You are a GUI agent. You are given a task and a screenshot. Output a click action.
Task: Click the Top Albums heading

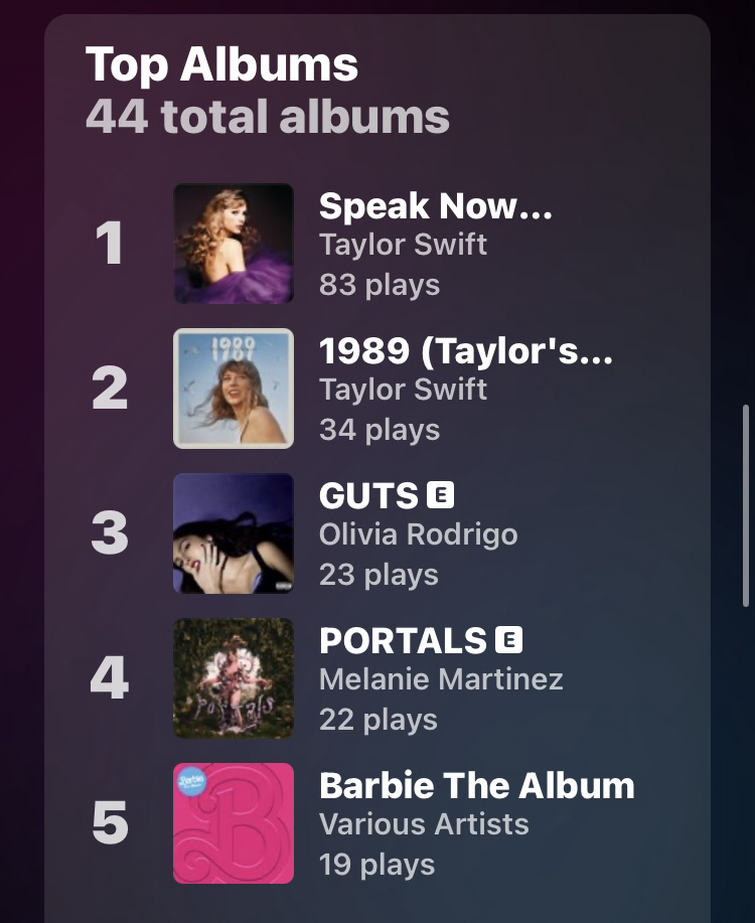[x=222, y=65]
